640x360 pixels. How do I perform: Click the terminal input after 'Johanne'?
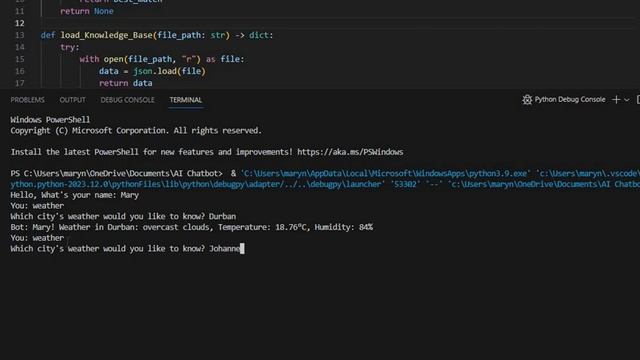tap(242, 249)
